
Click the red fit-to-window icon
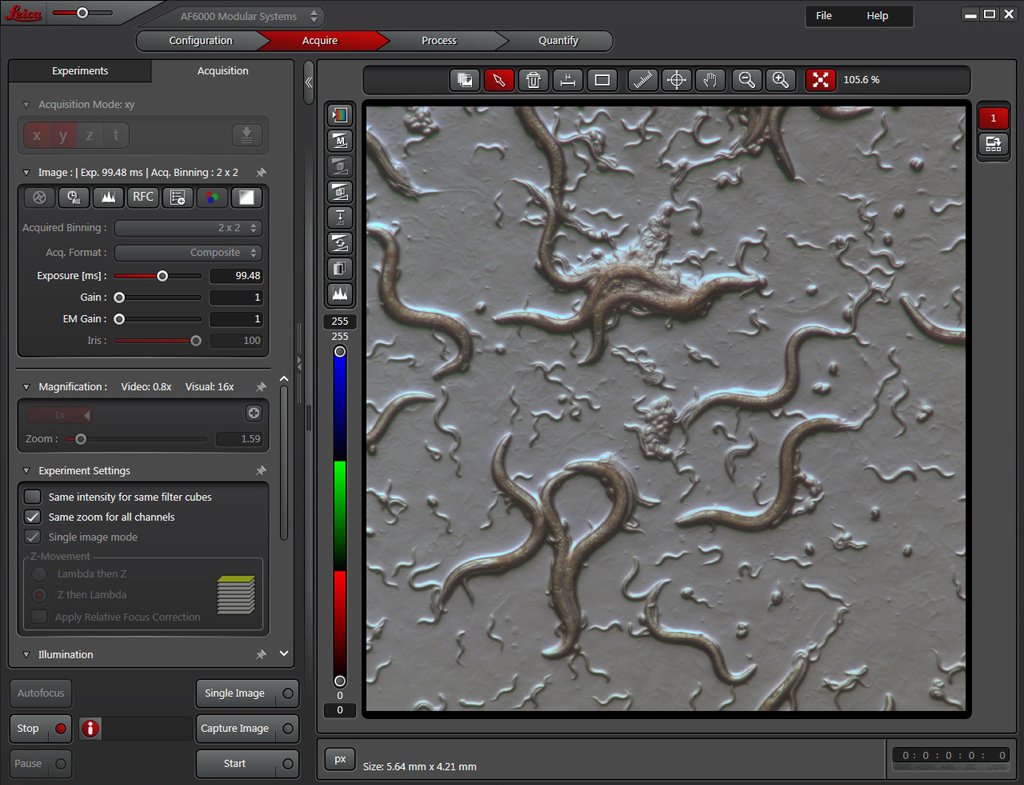coord(820,80)
